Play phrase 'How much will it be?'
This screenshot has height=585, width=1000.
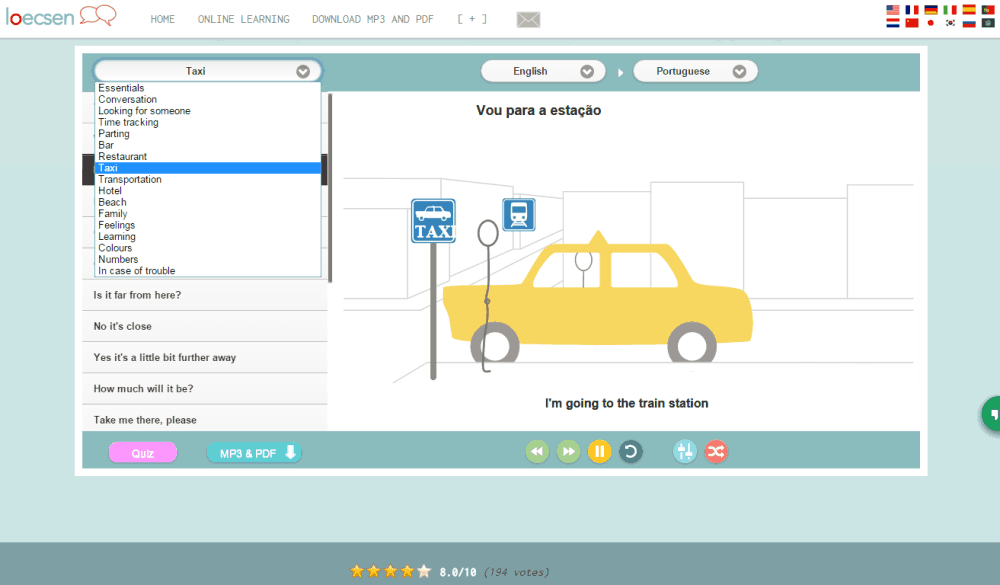coord(205,389)
